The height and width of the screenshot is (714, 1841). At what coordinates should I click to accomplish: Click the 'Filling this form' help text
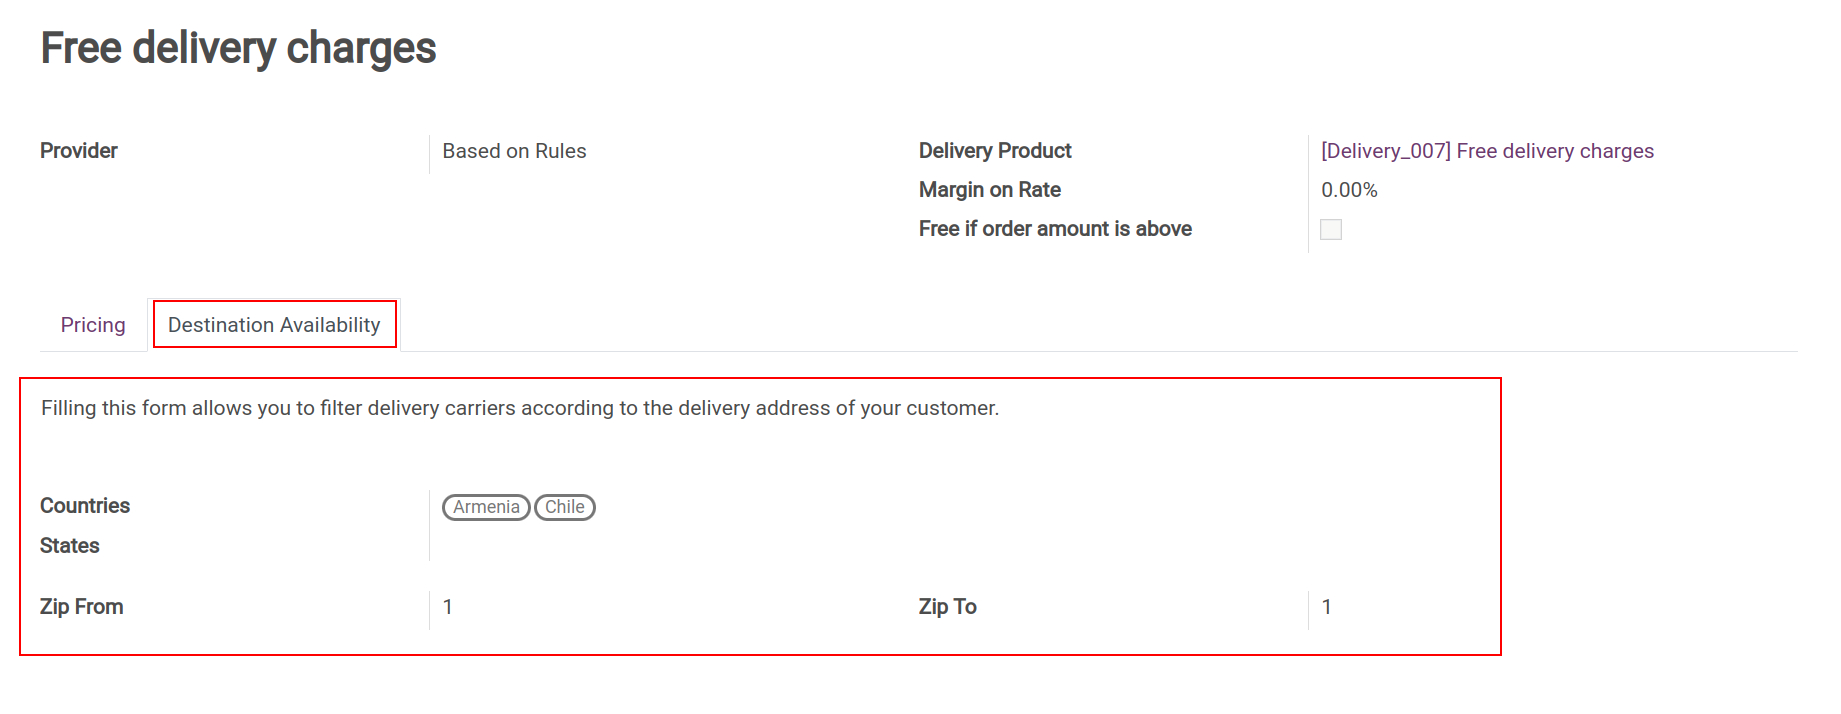click(x=520, y=408)
